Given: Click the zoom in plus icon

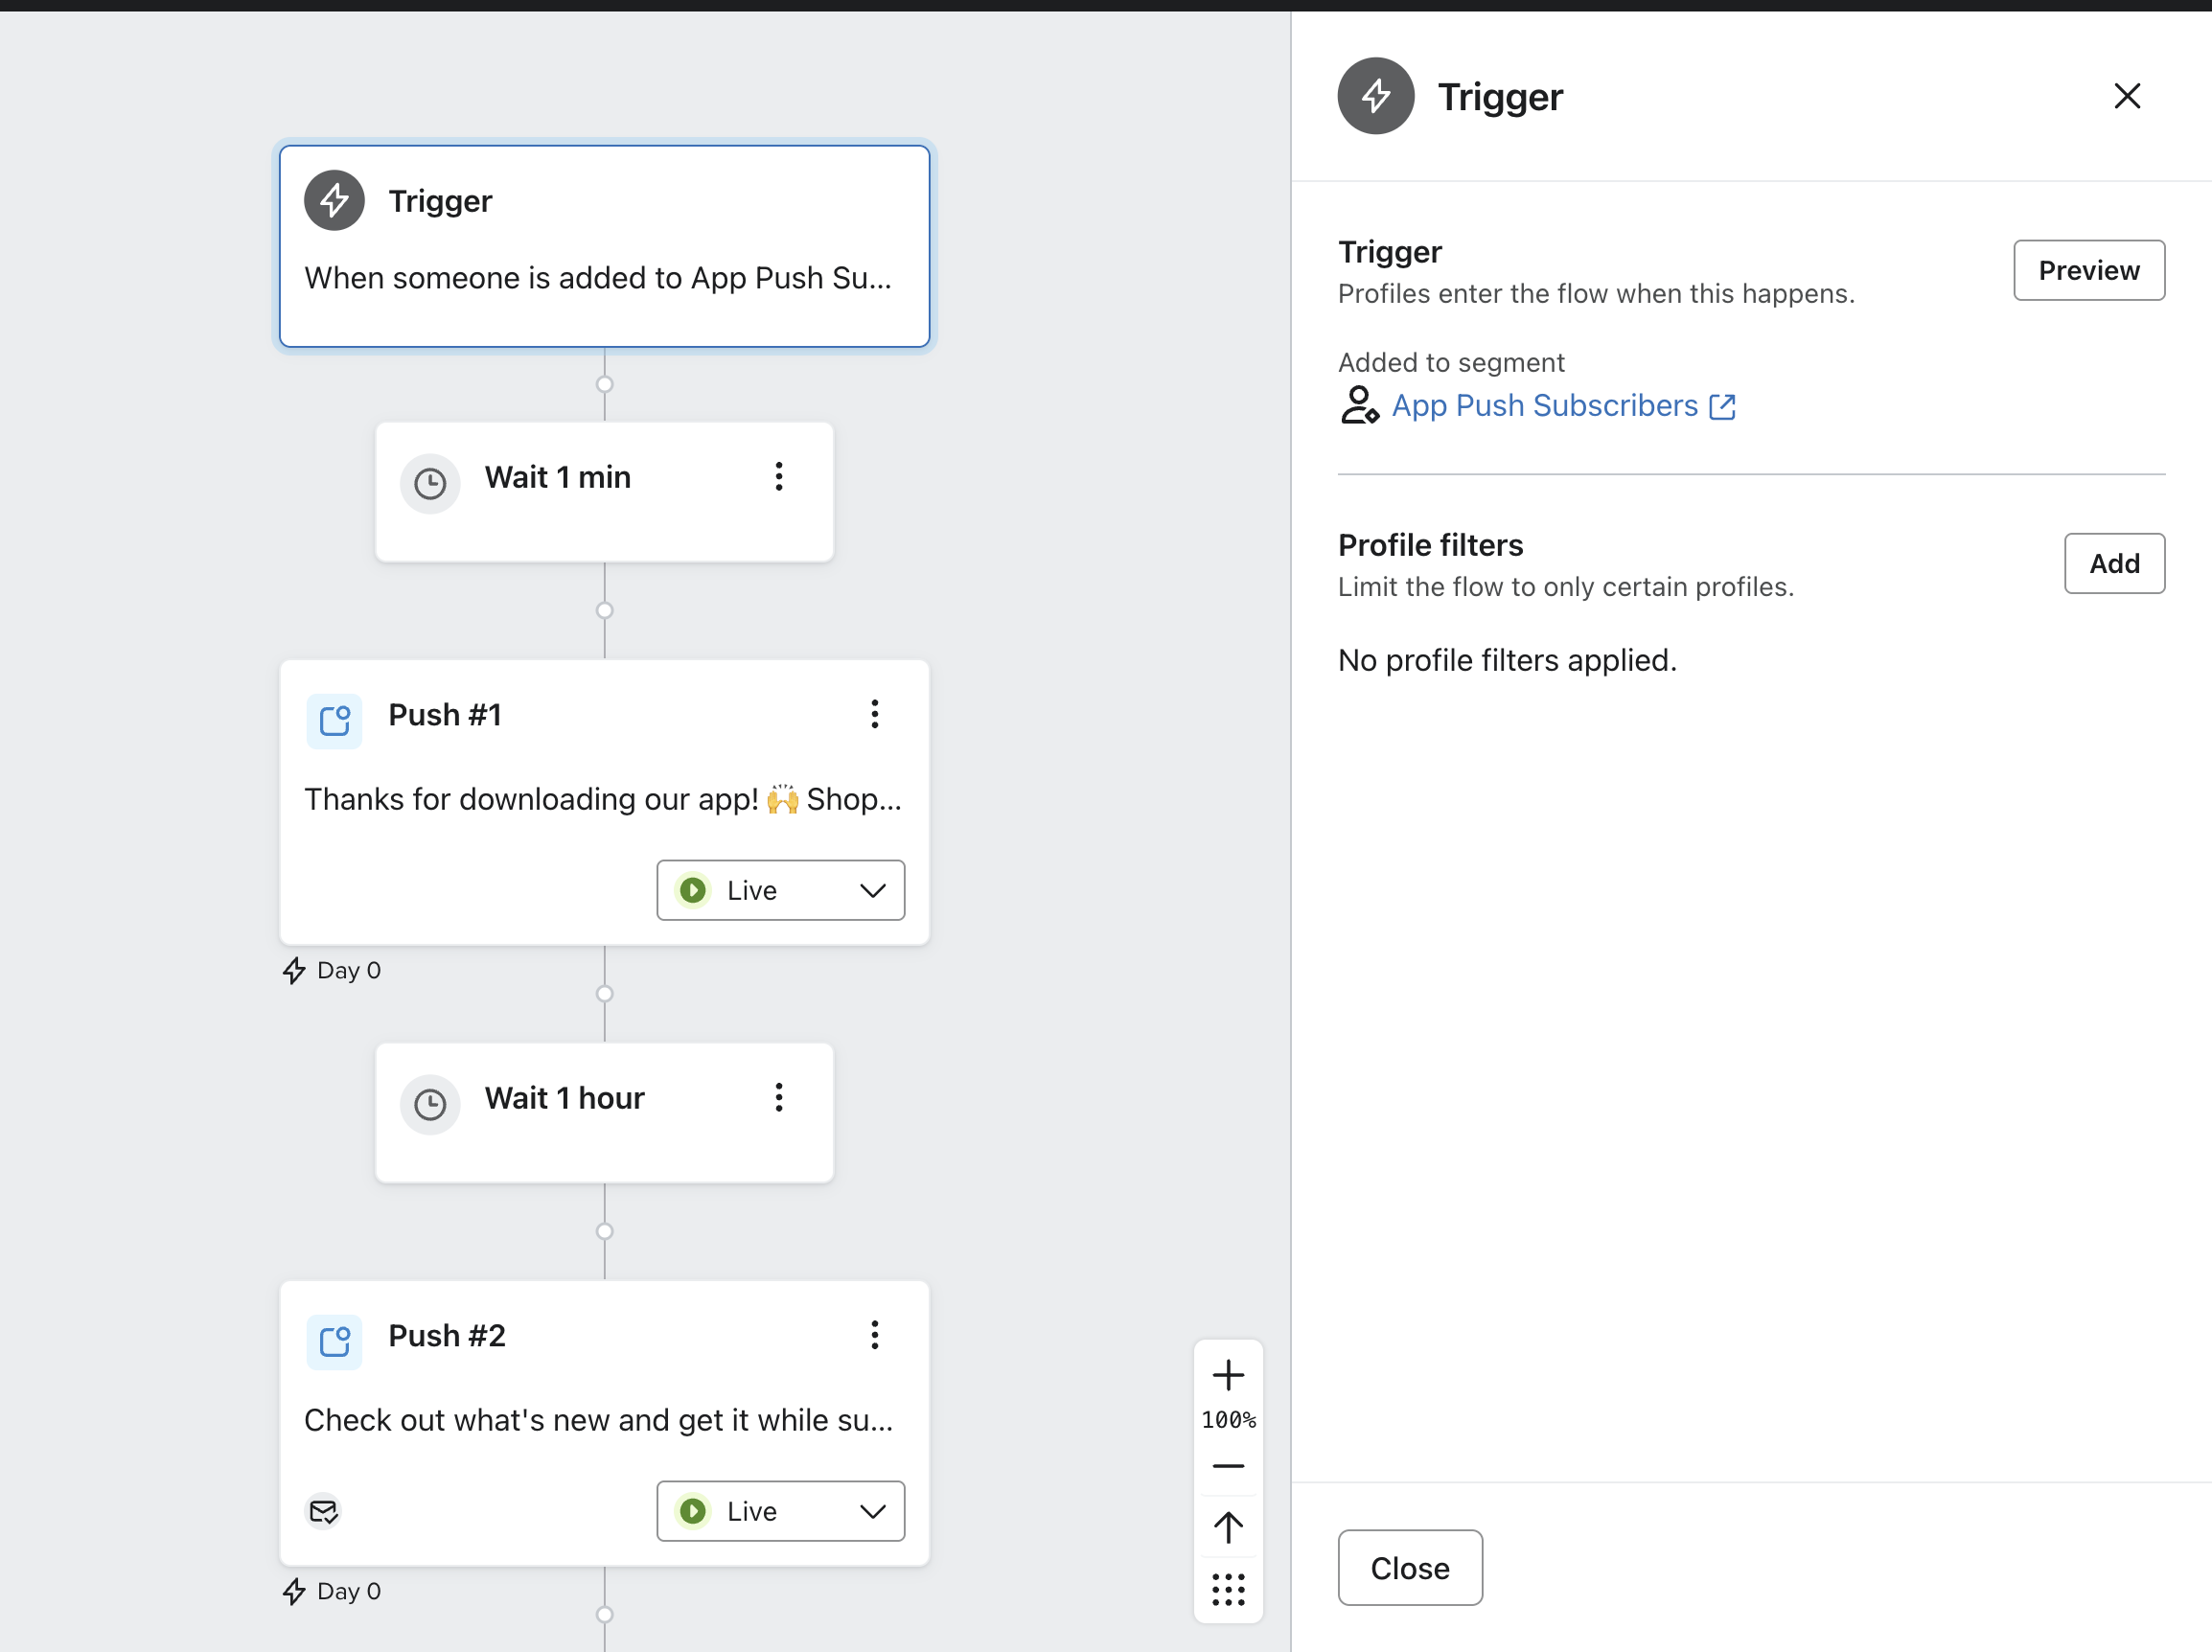Looking at the screenshot, I should (x=1228, y=1375).
